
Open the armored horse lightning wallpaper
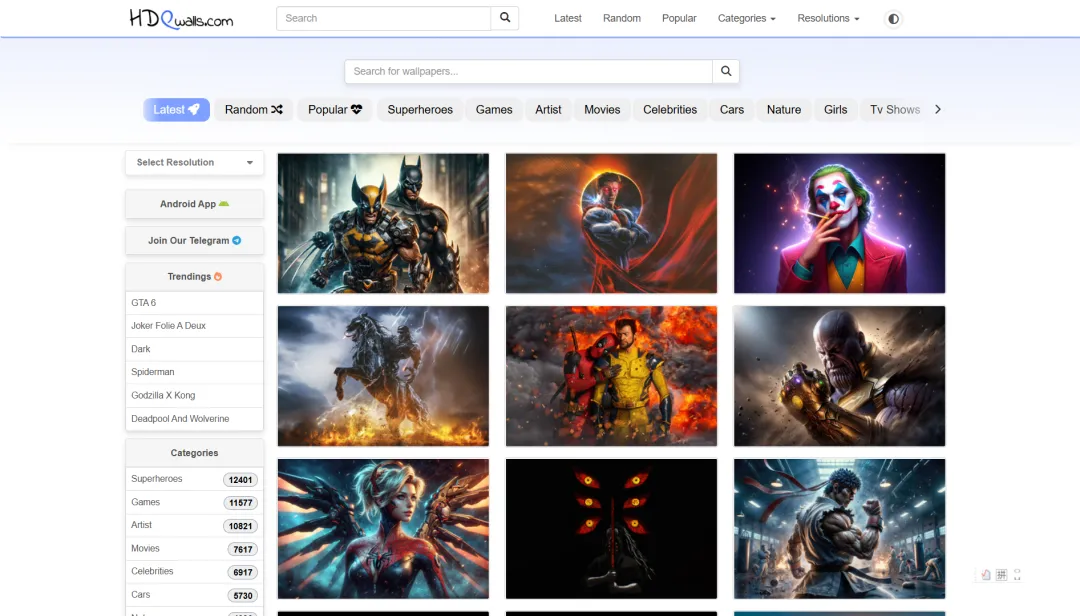383,376
